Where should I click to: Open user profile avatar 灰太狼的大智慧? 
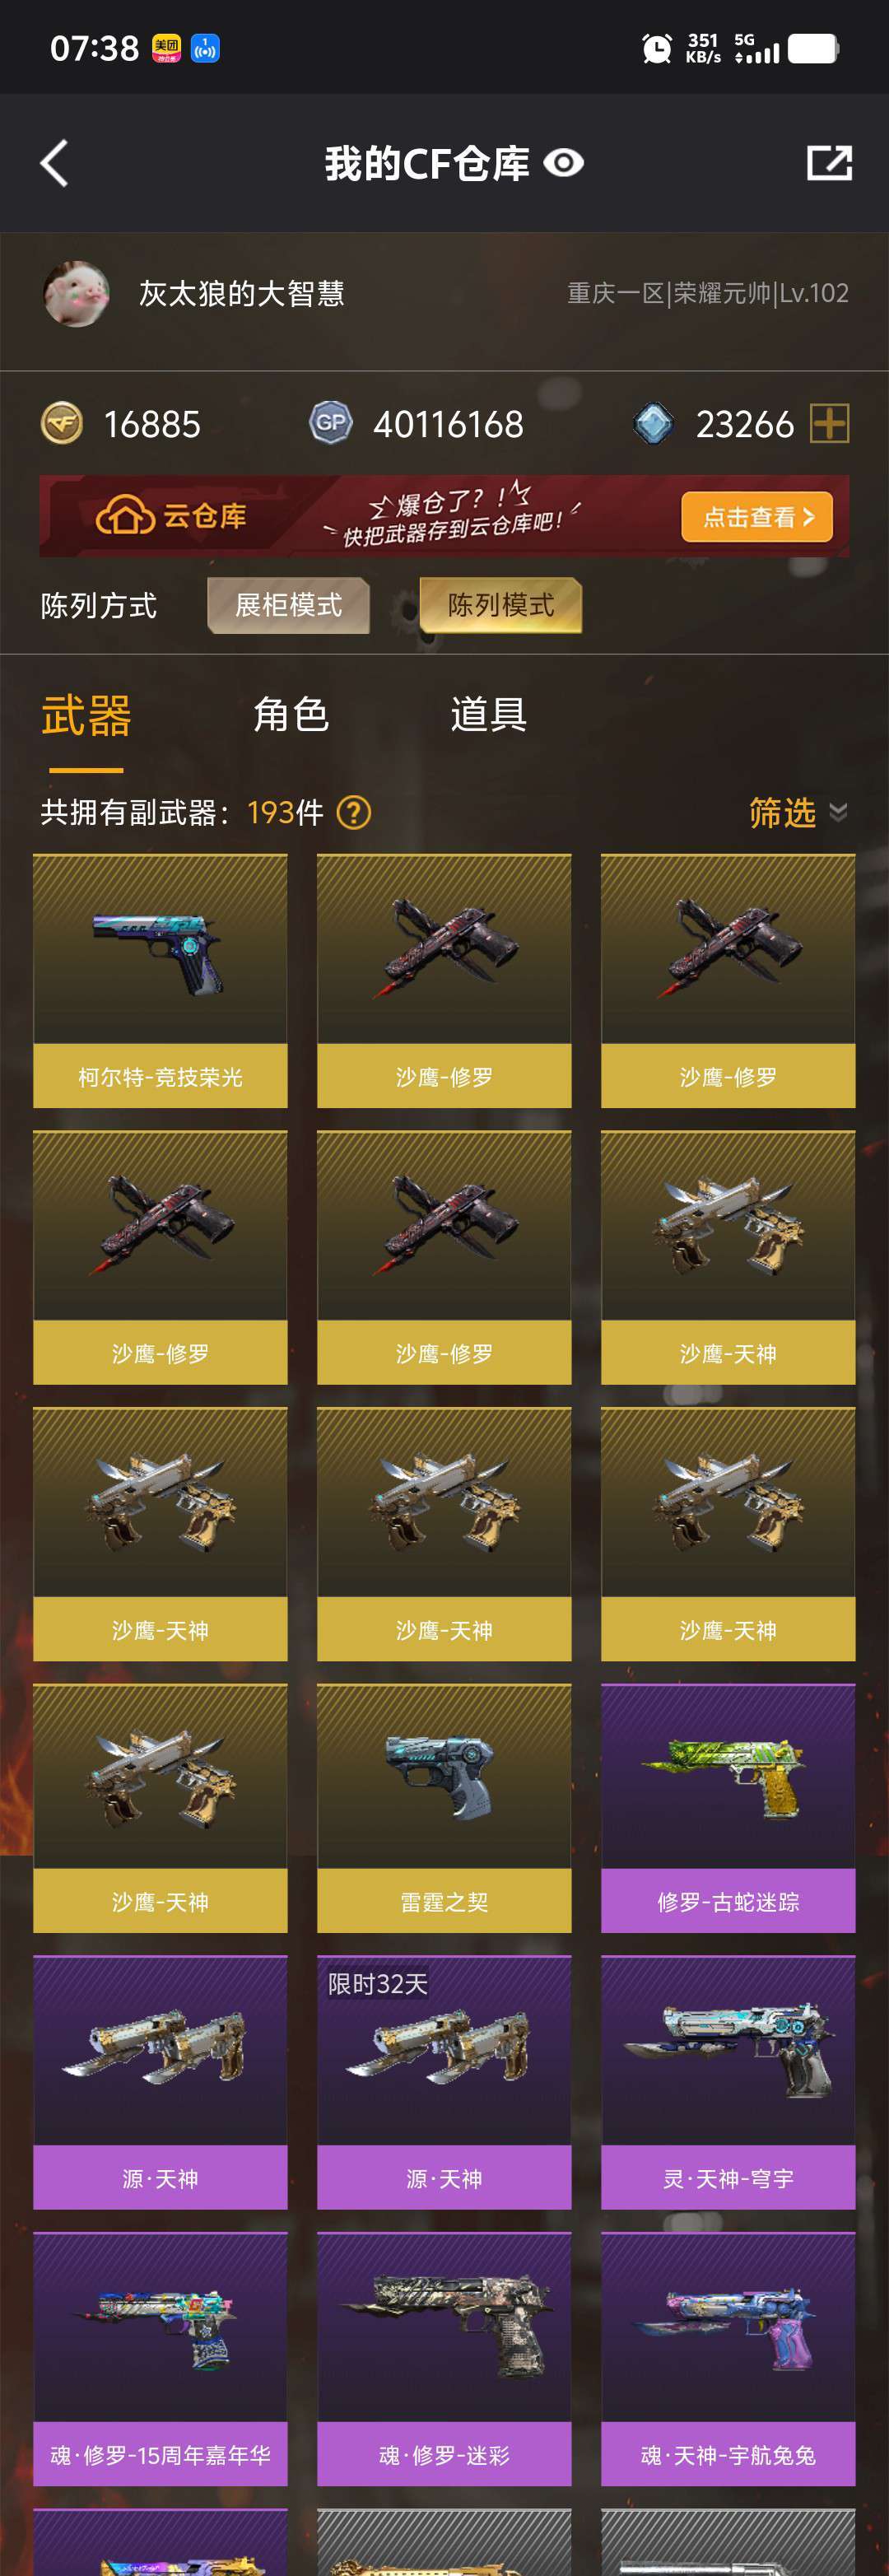pyautogui.click(x=77, y=294)
